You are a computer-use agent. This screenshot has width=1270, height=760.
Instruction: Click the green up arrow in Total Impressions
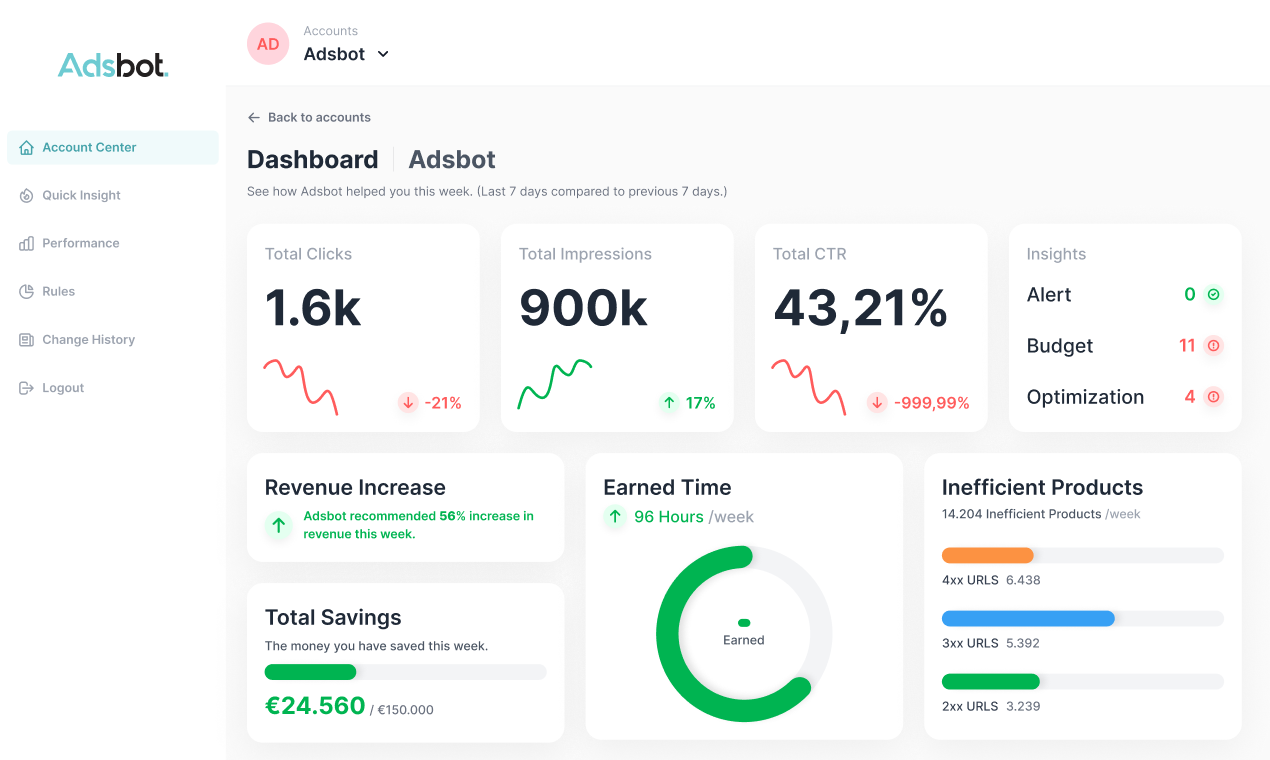[x=669, y=403]
